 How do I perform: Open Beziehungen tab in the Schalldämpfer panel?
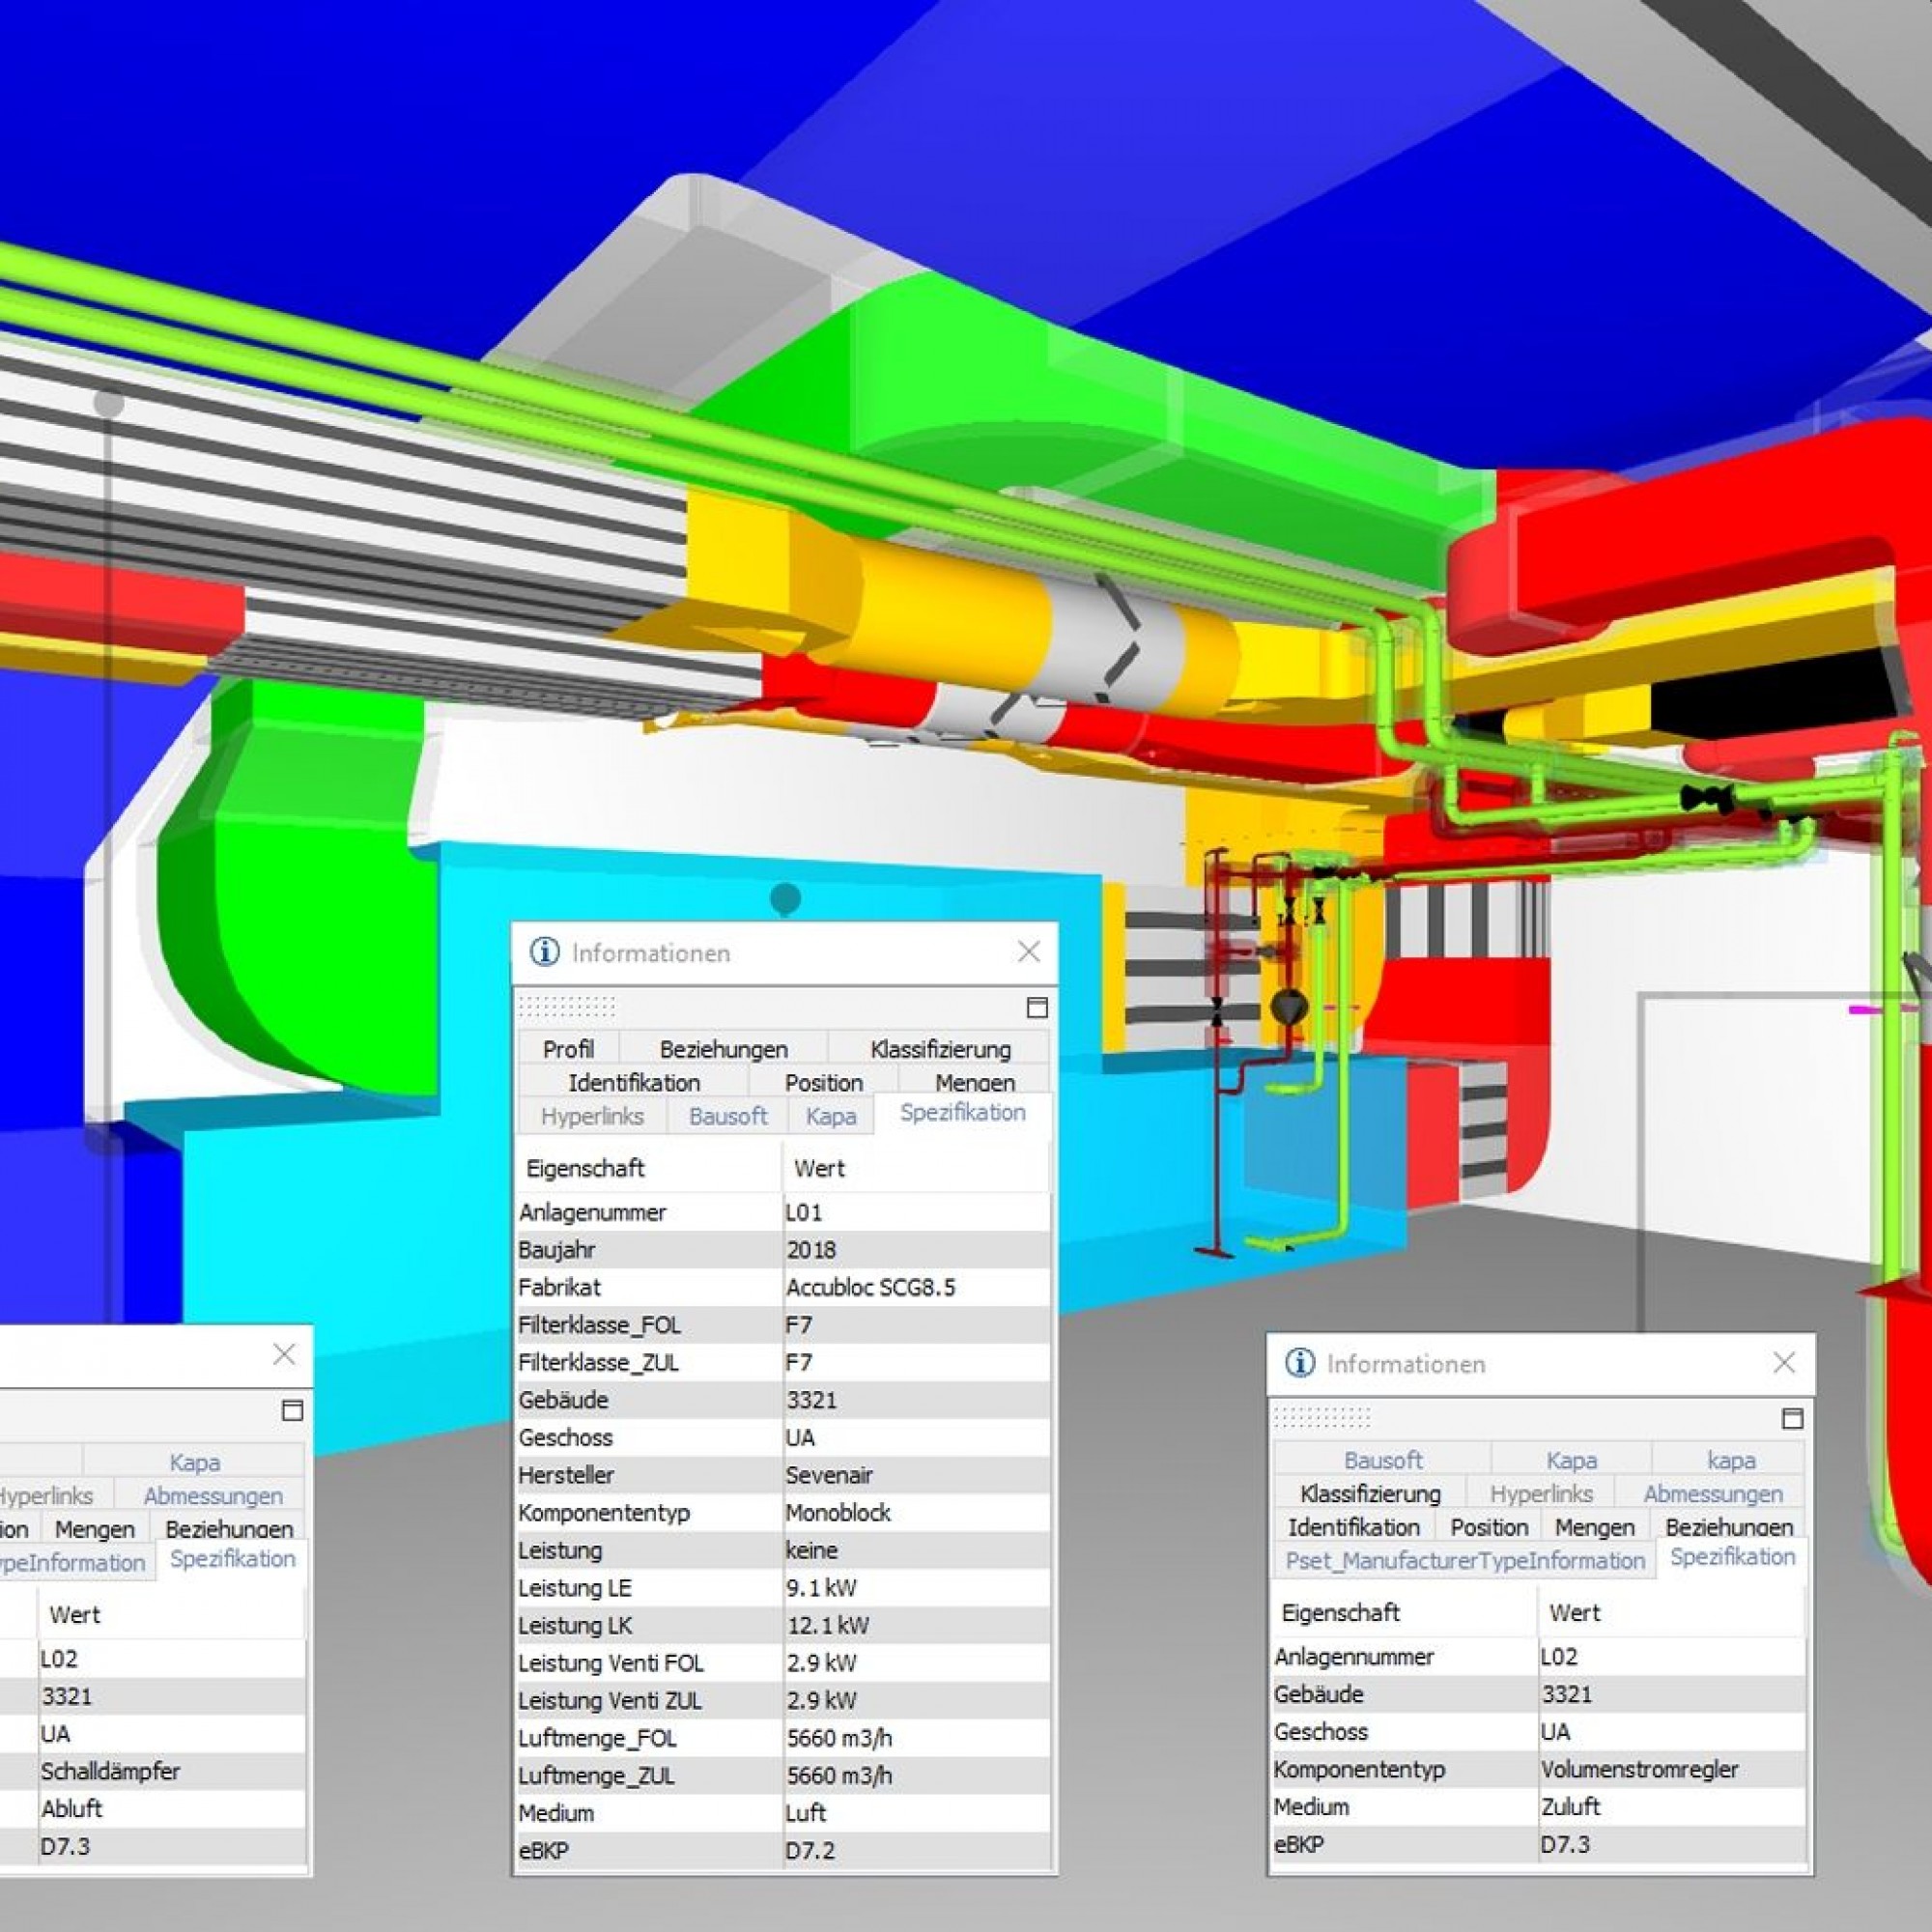pyautogui.click(x=229, y=1529)
